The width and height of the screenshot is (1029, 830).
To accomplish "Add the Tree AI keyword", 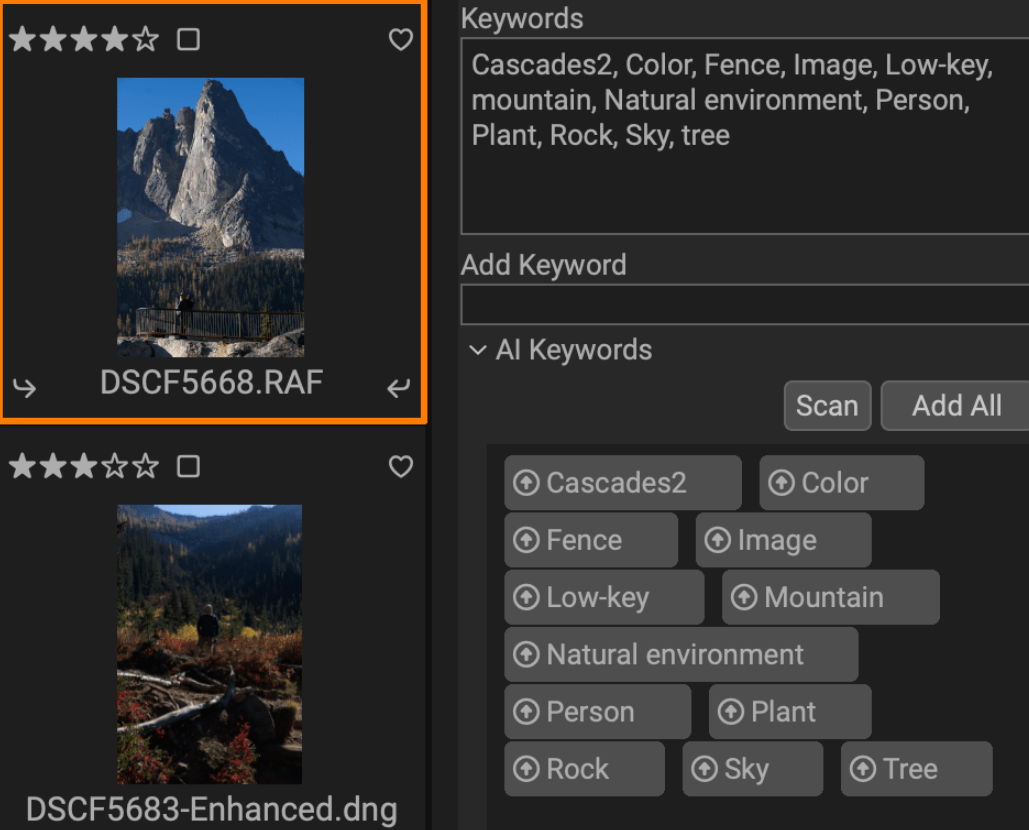I will [x=917, y=769].
